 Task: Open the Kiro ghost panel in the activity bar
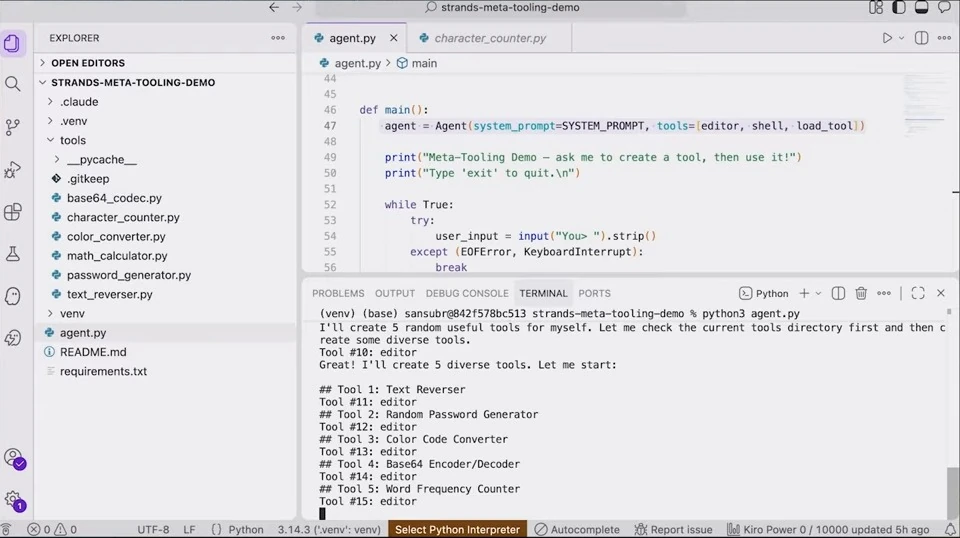(x=12, y=296)
